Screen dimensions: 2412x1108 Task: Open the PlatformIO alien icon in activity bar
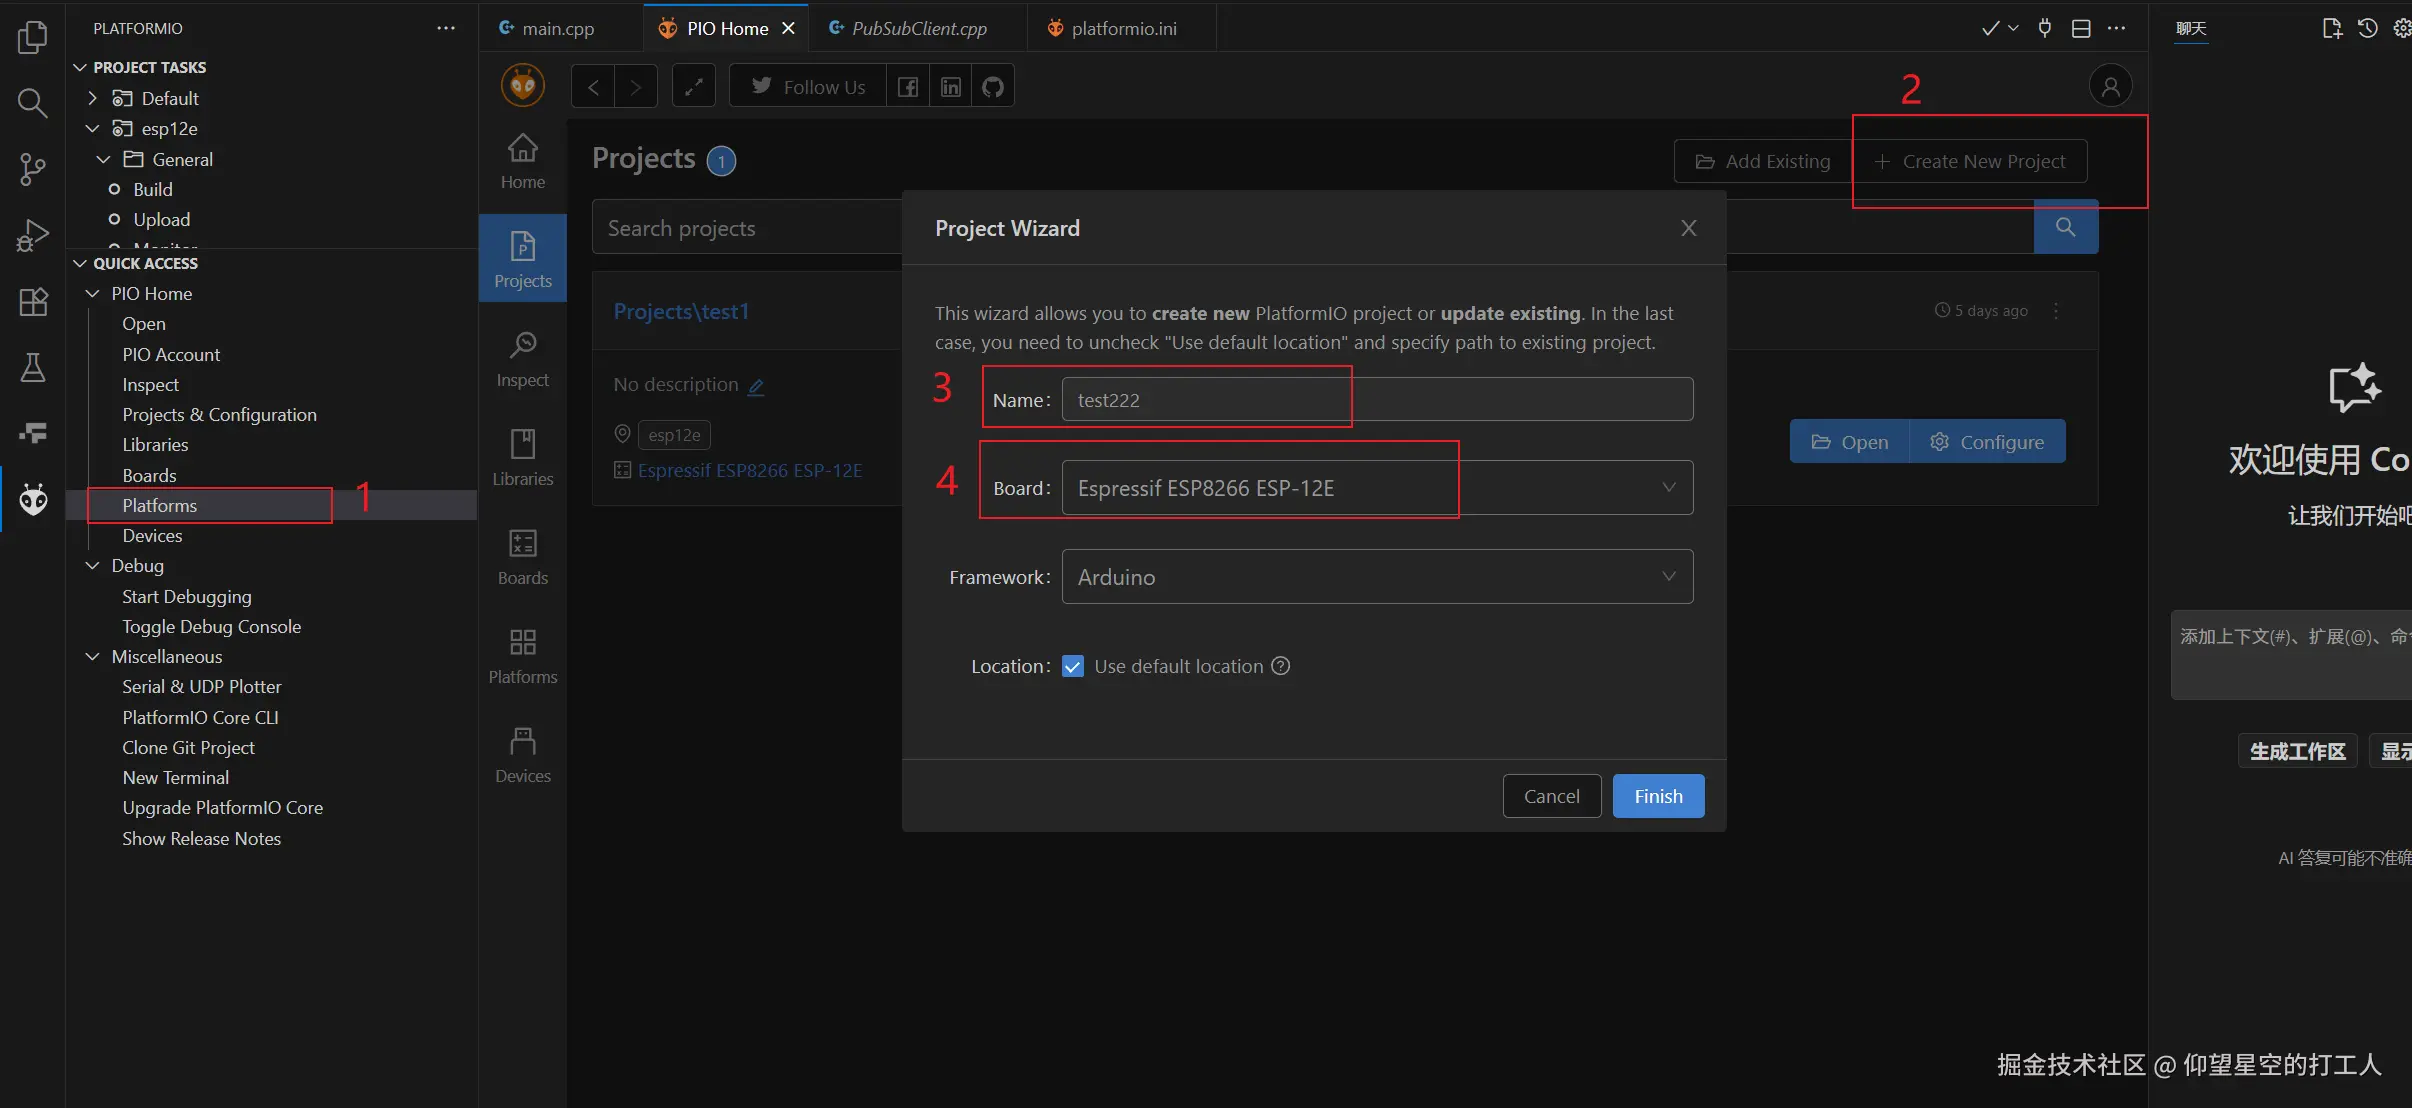point(33,499)
